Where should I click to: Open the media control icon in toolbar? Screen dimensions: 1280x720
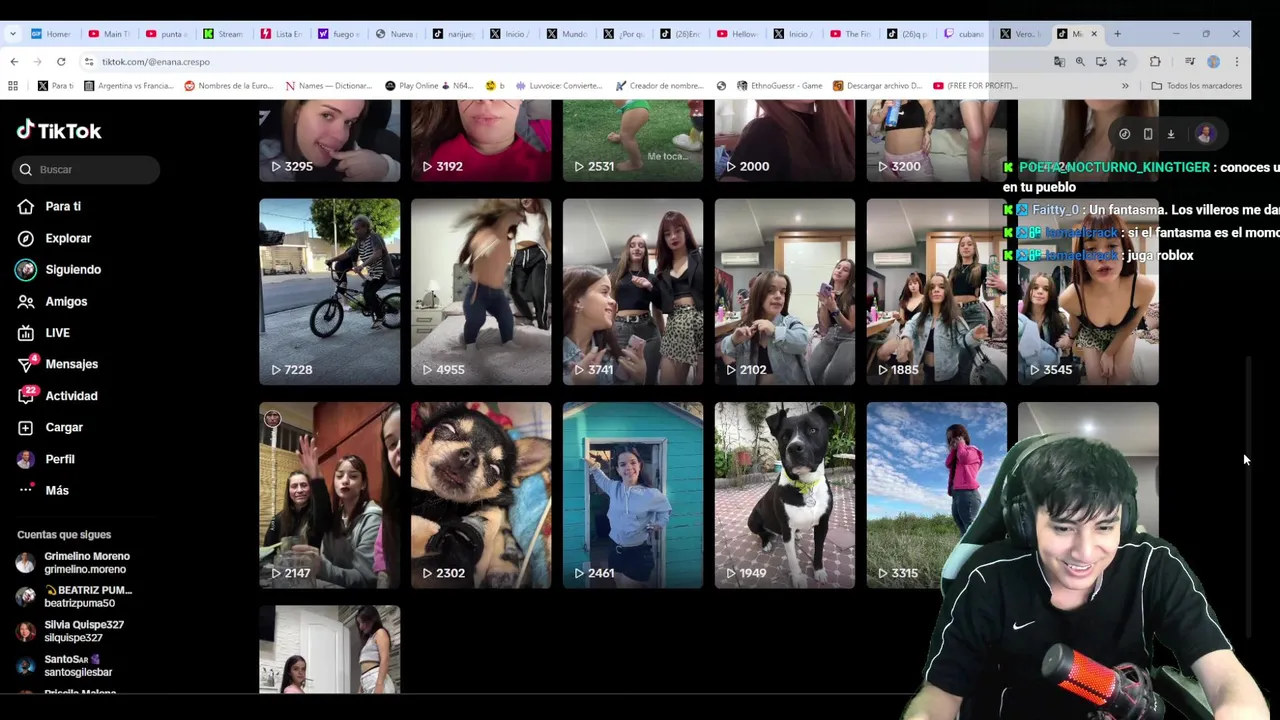[1189, 62]
